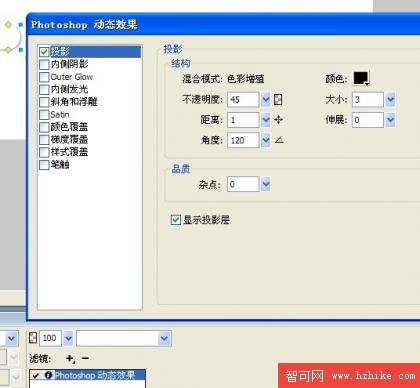
Task: Enable the 梯度覆盖 checkbox
Action: click(x=44, y=140)
